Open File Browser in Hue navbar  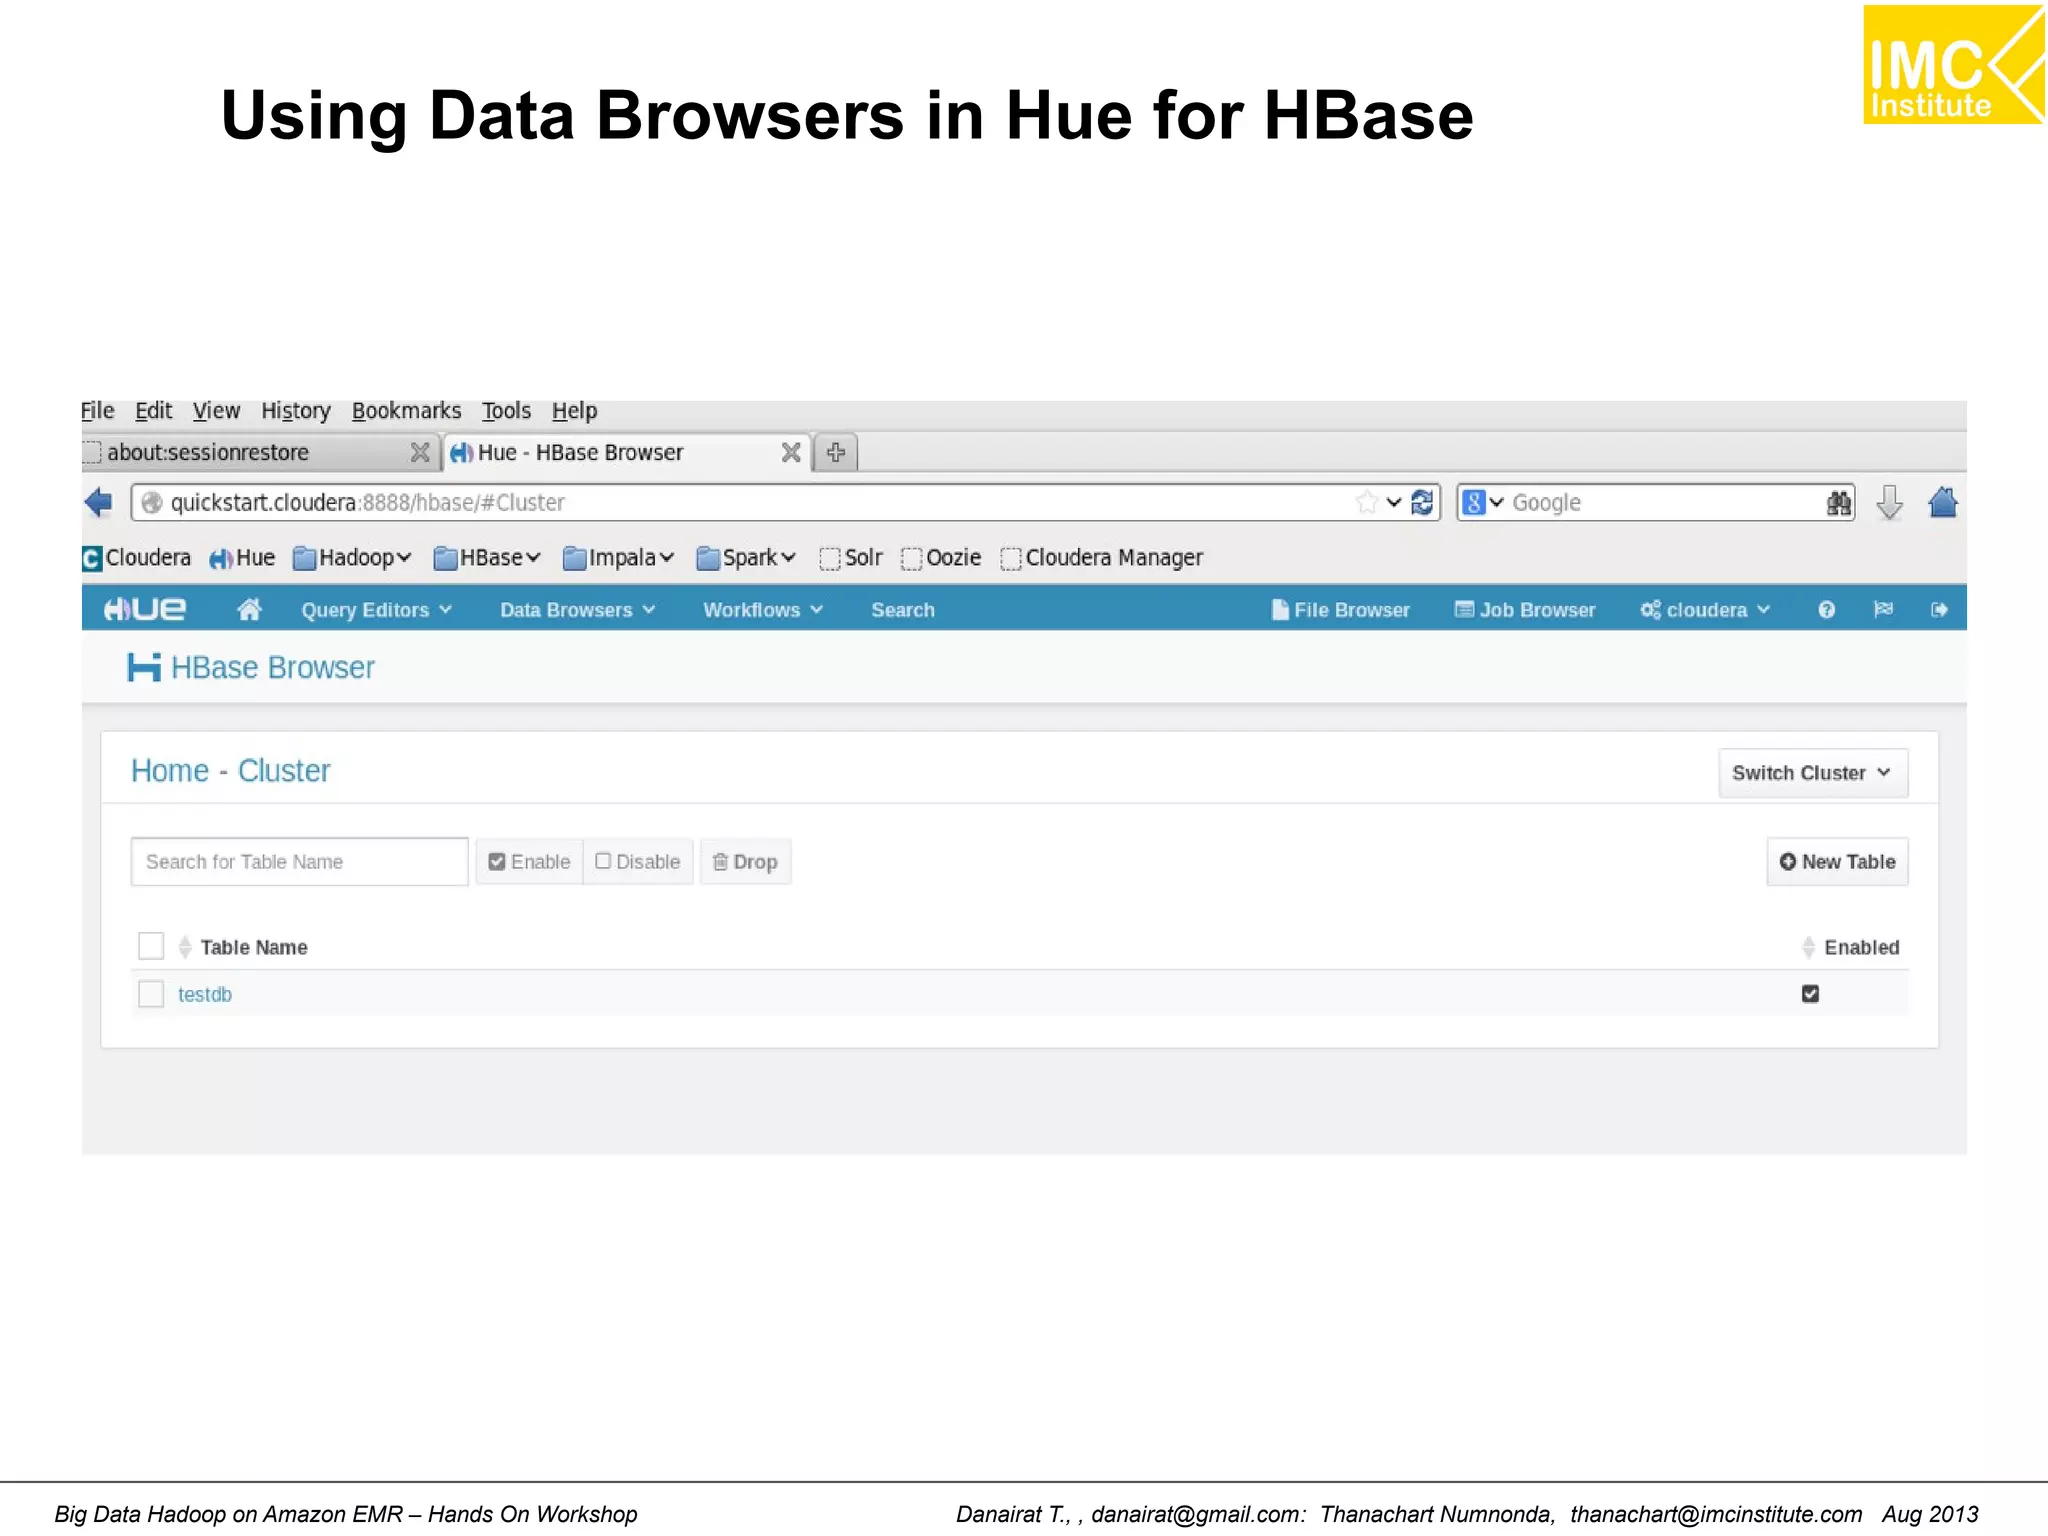[x=1340, y=610]
